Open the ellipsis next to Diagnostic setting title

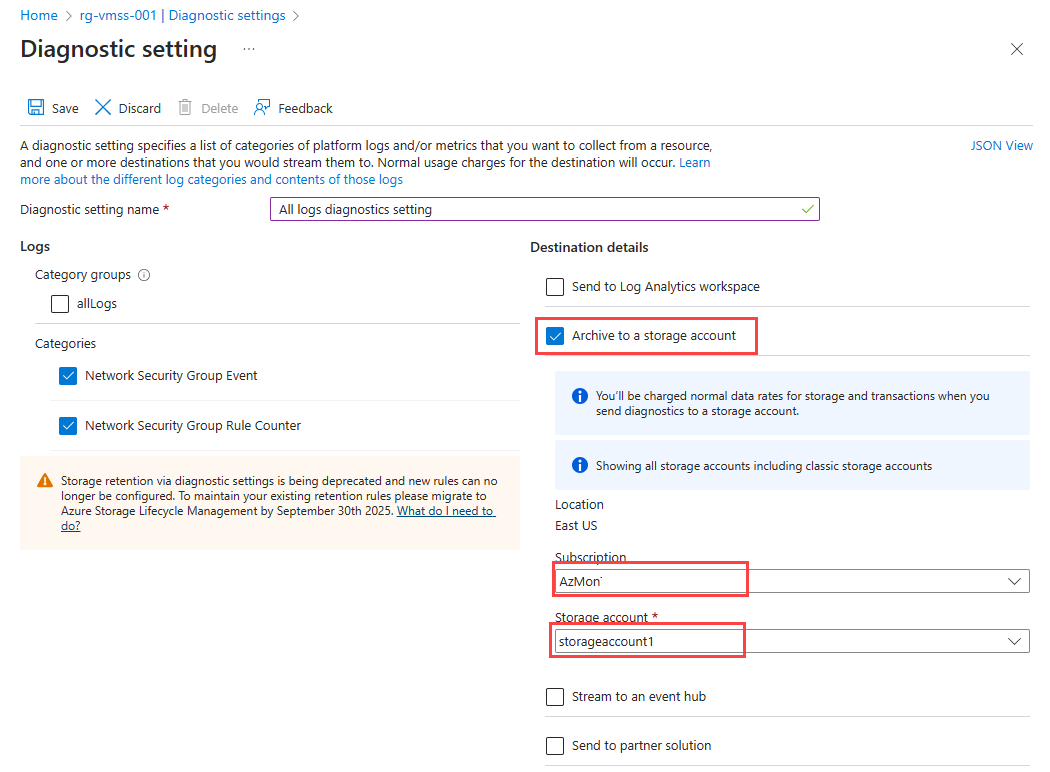tap(248, 49)
